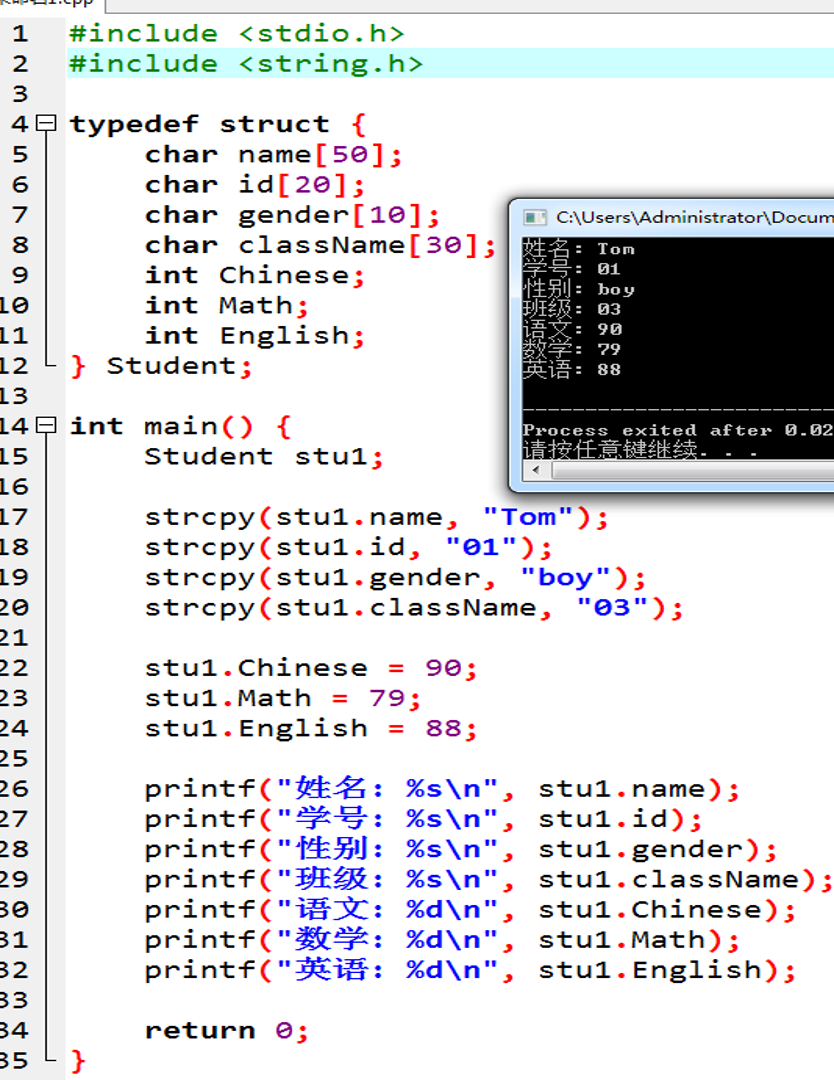Click line number 3 in the gutter

(20, 94)
